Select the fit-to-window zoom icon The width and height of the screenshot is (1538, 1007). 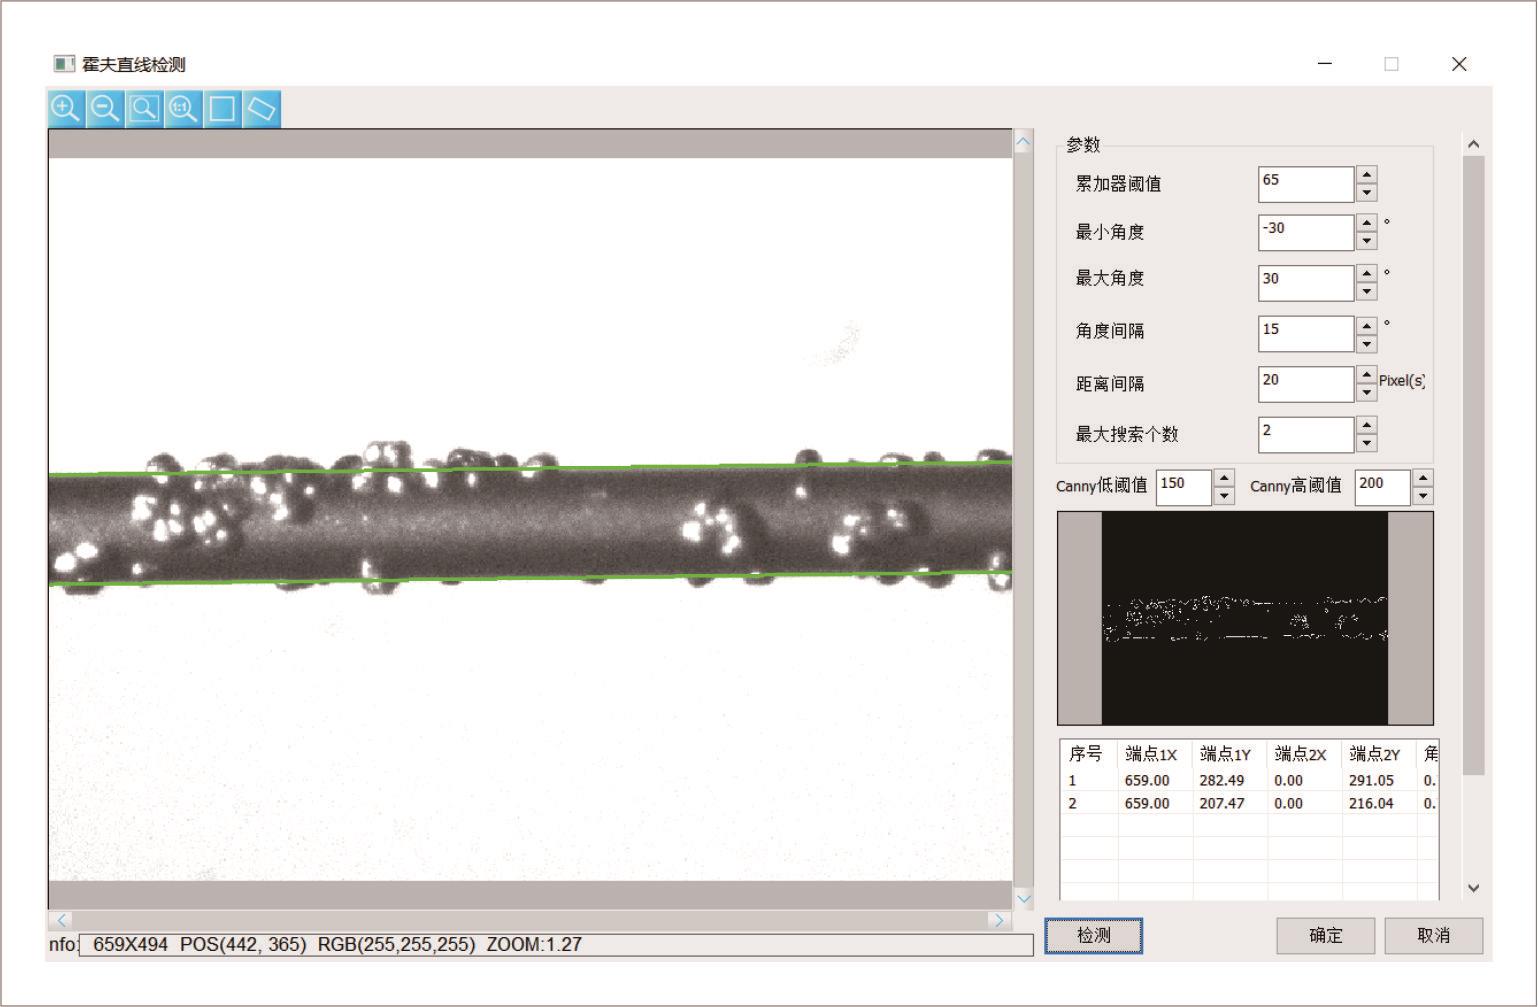pyautogui.click(x=144, y=108)
